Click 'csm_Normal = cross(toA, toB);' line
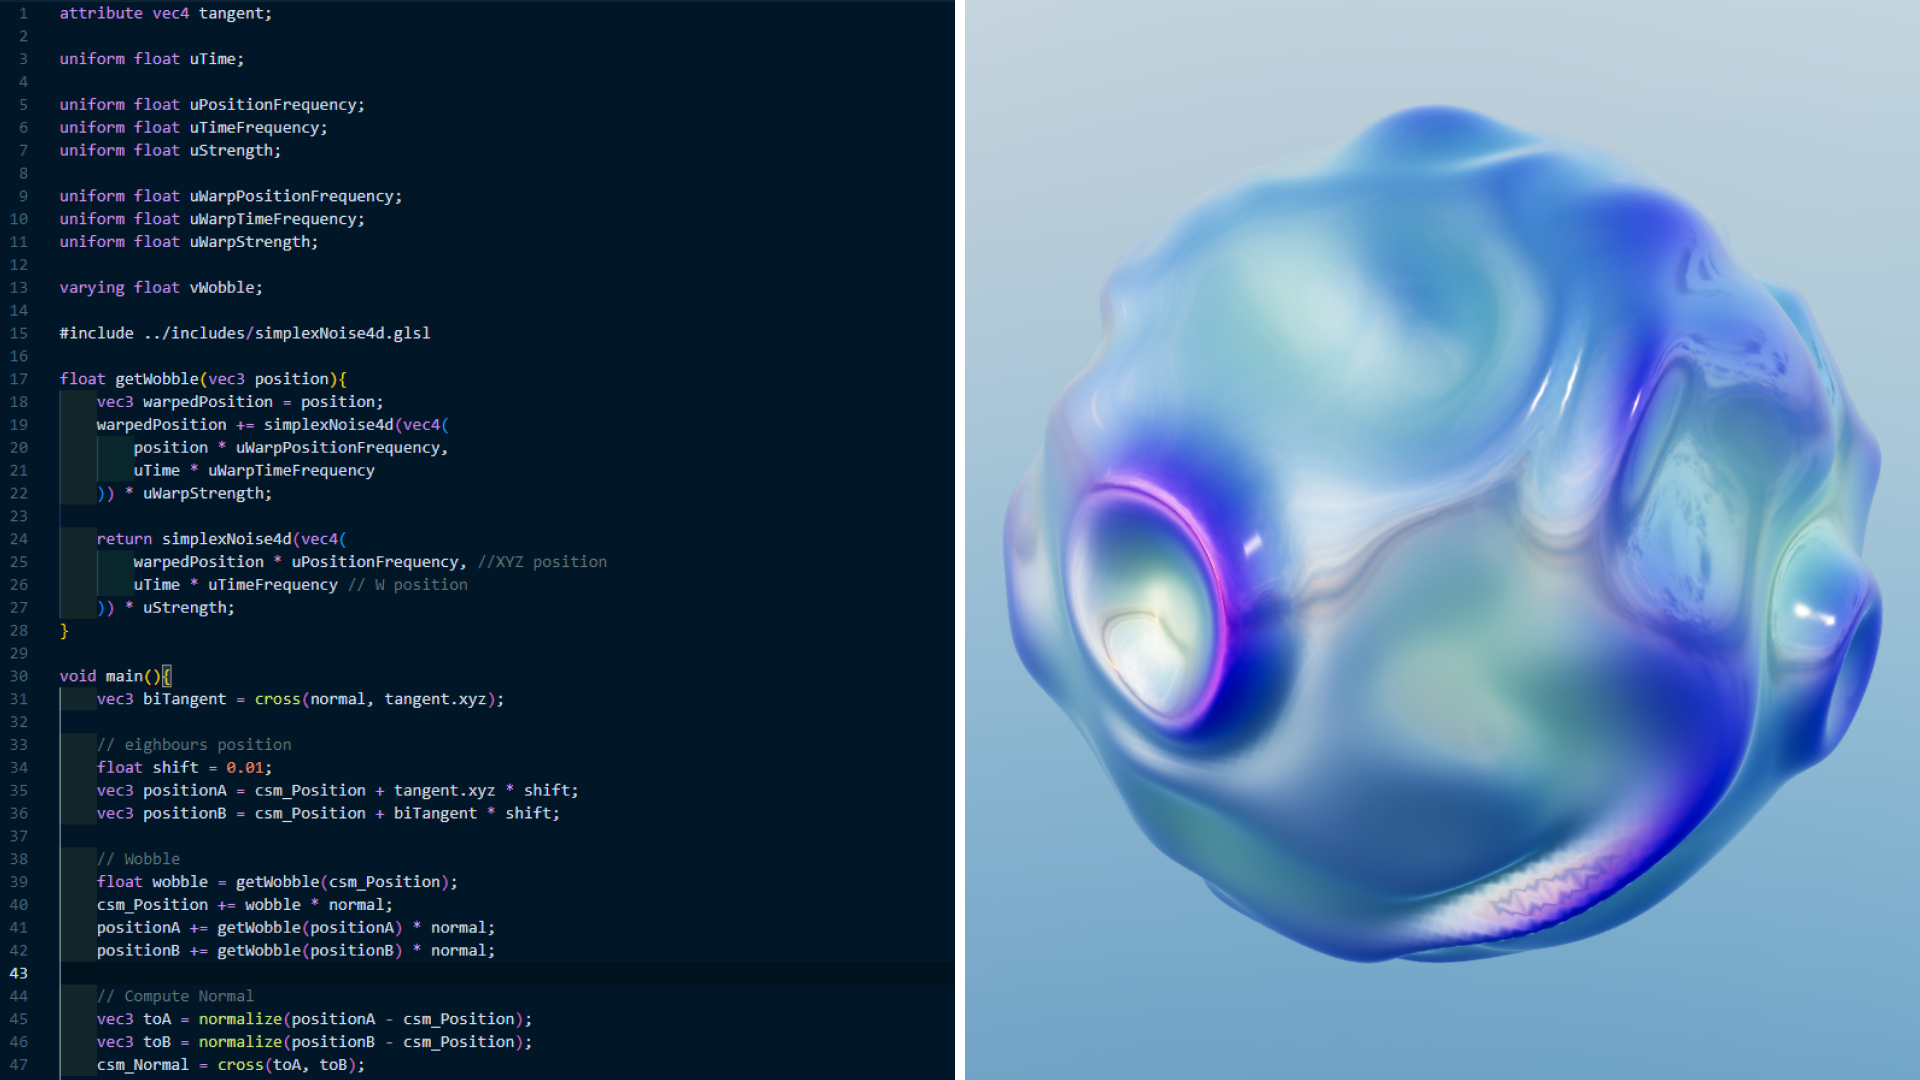Image resolution: width=1920 pixels, height=1080 pixels. [231, 1066]
